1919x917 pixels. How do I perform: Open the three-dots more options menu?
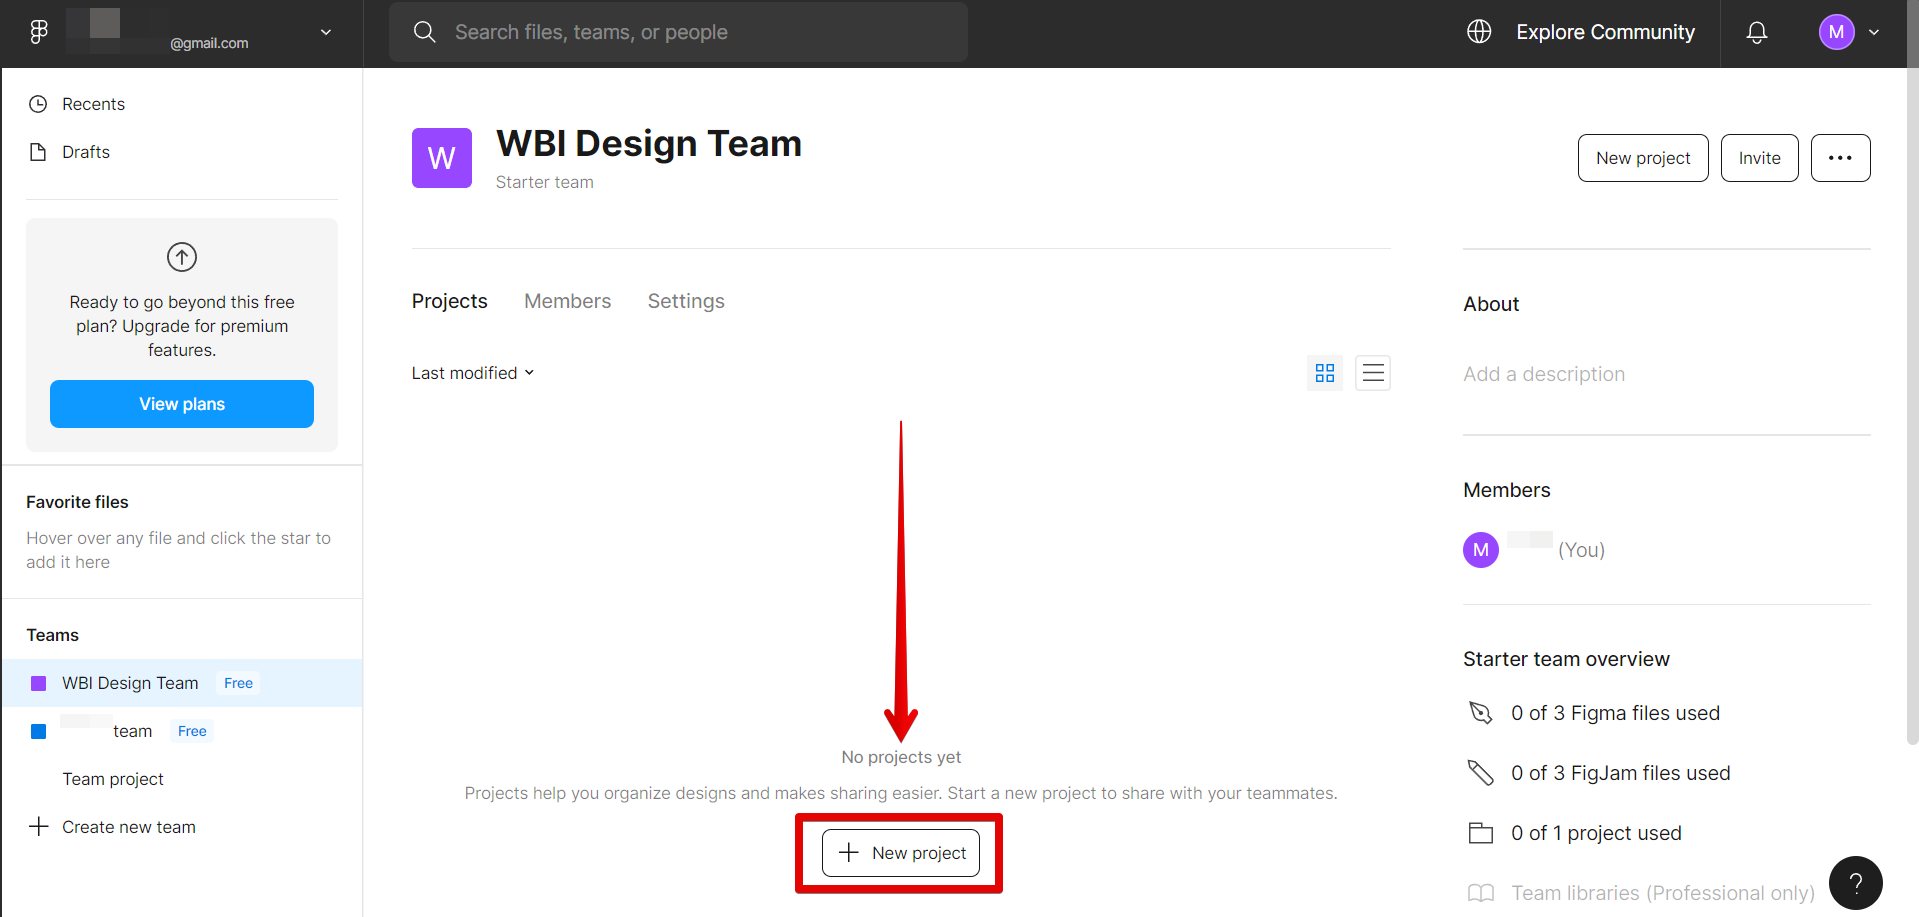click(1840, 158)
